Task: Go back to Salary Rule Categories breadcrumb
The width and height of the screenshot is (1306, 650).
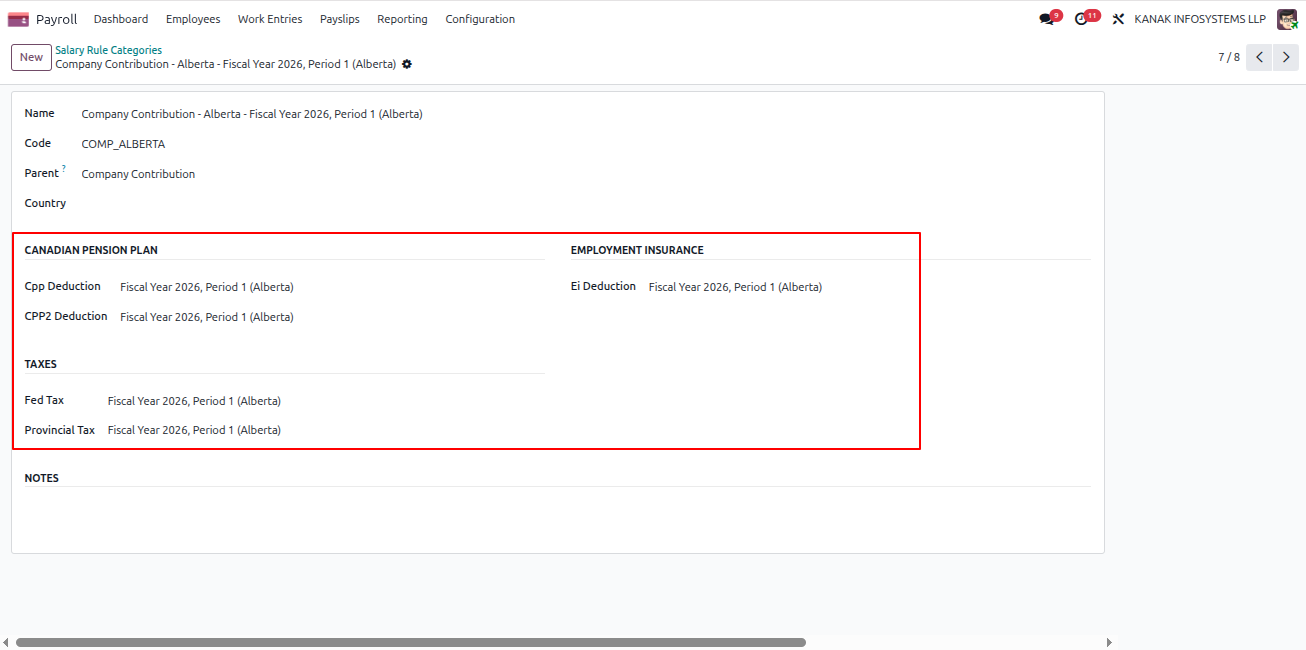Action: (x=108, y=50)
